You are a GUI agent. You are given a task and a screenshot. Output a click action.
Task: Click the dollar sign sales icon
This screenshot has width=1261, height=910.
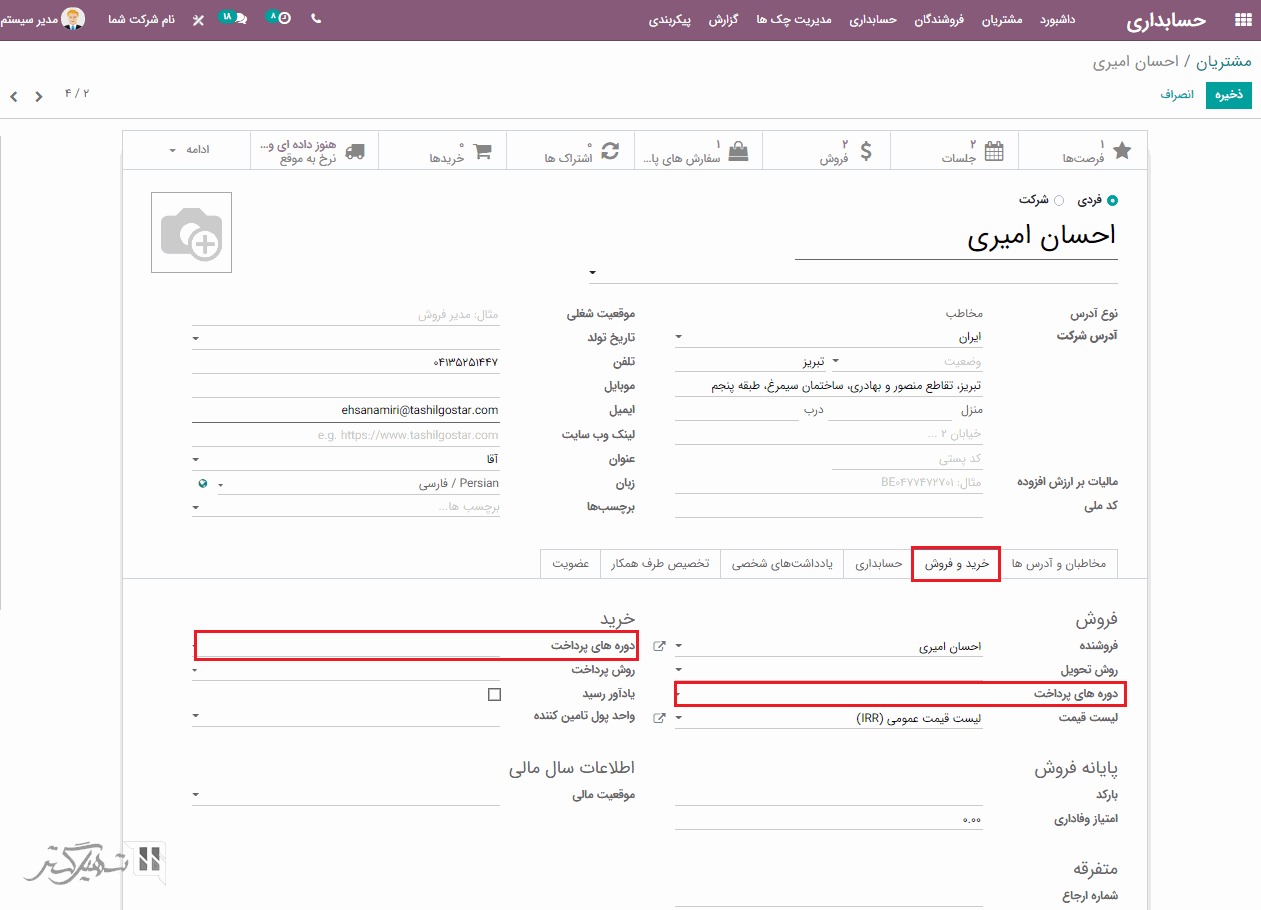coord(866,151)
